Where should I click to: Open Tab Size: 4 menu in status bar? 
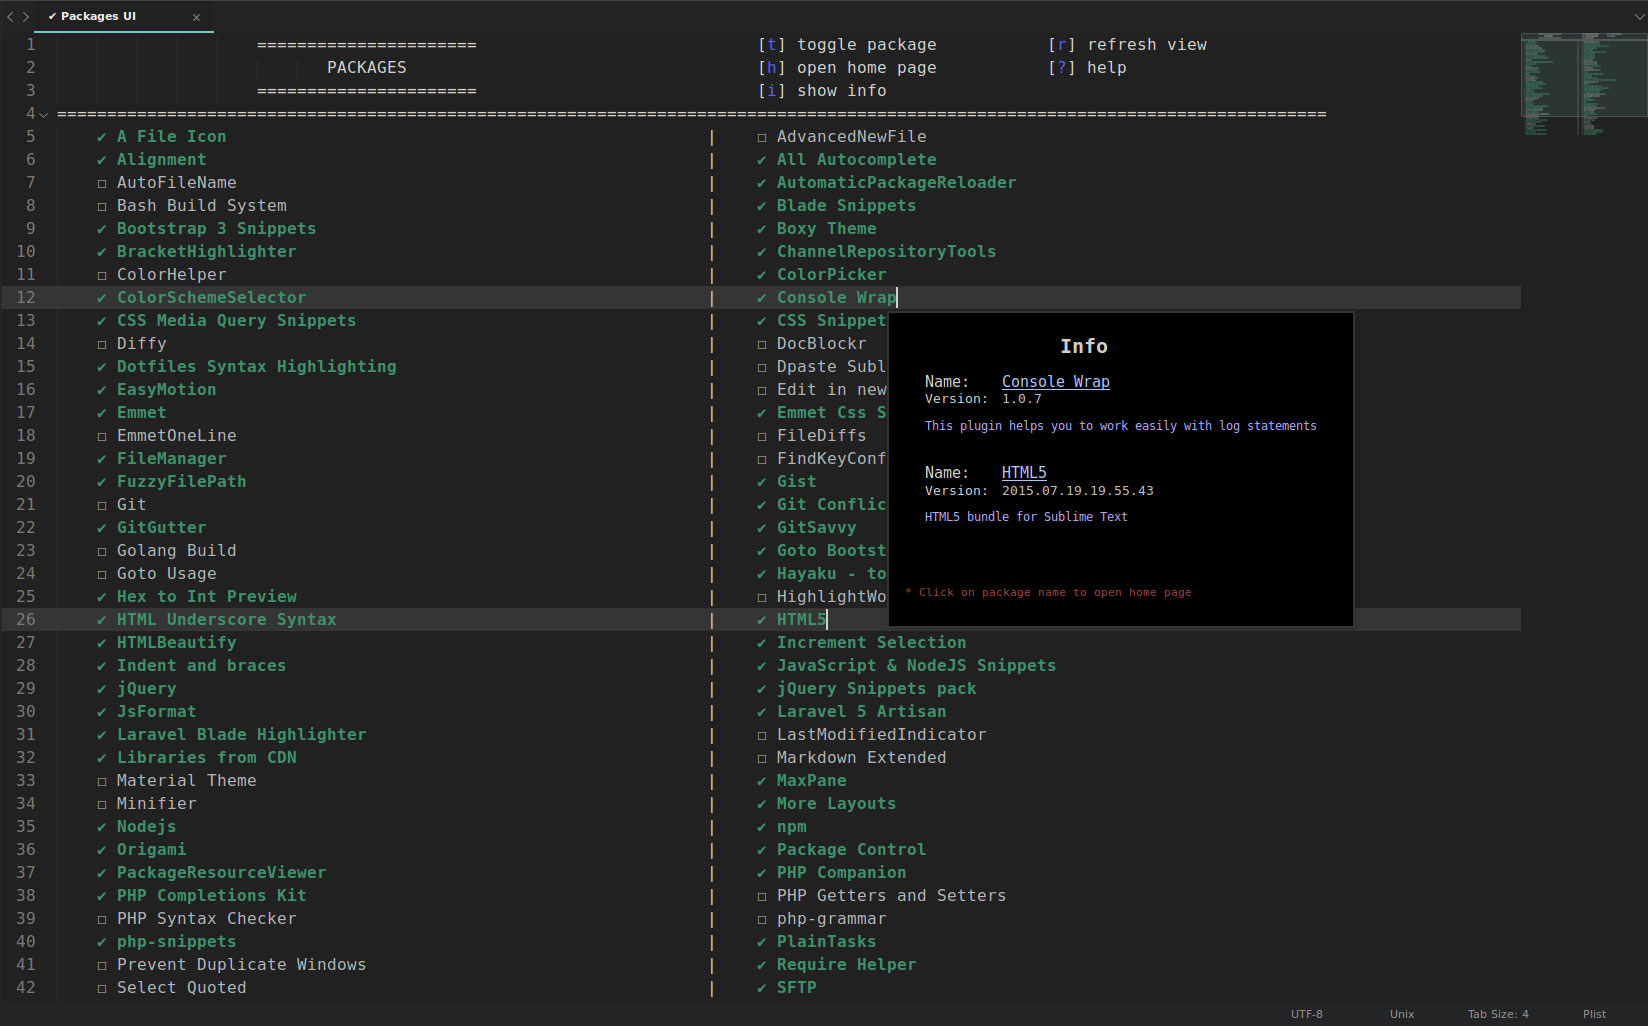(1498, 1014)
